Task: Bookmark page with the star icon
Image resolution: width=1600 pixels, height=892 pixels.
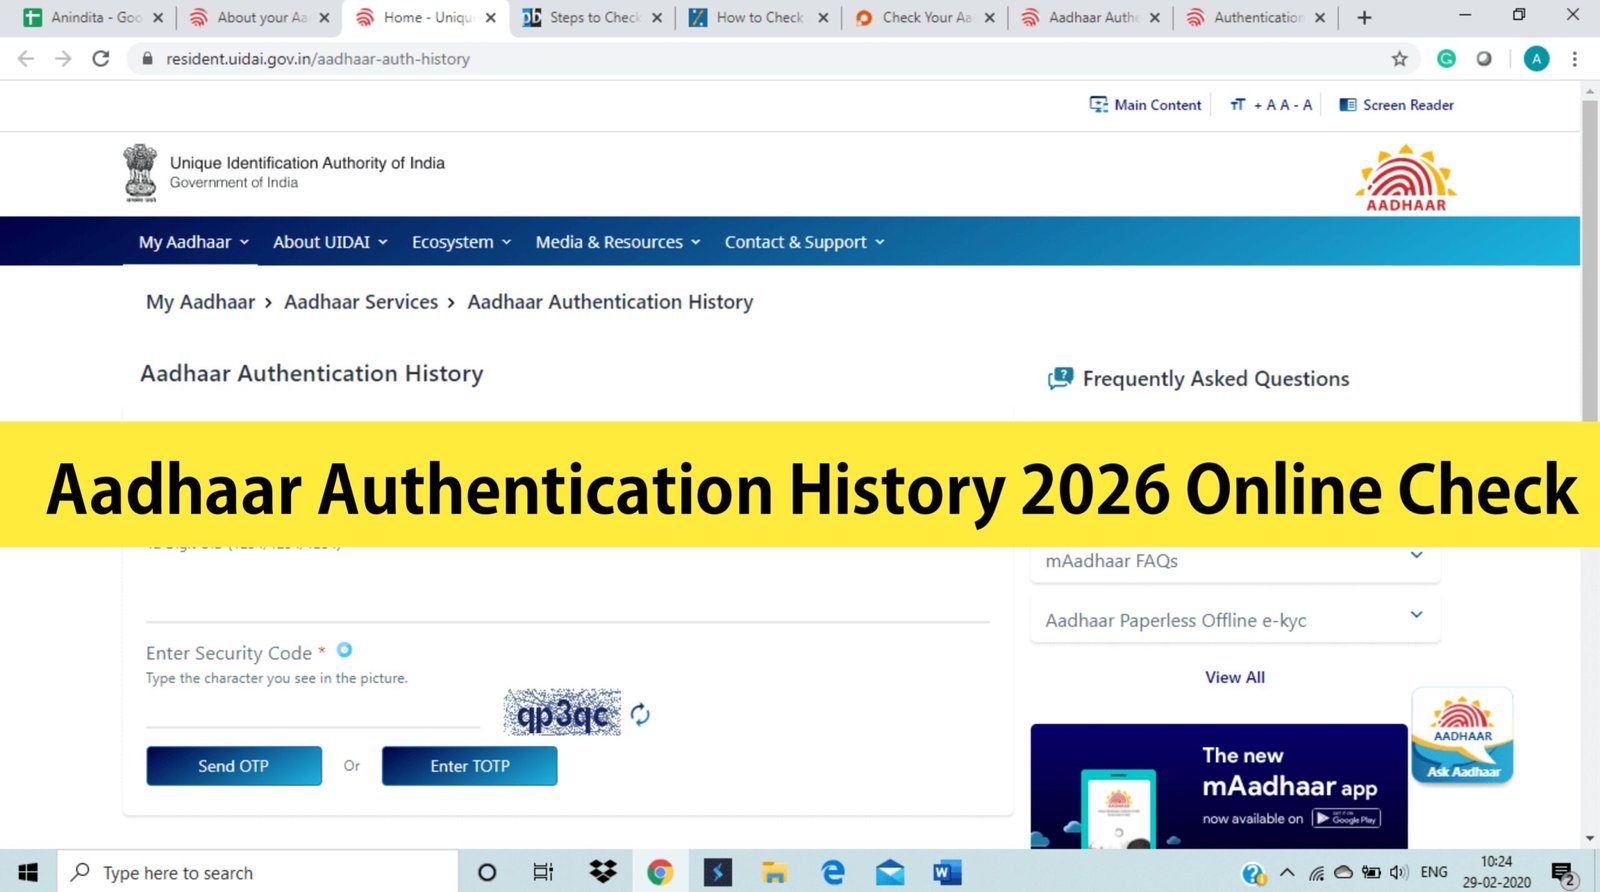Action: click(x=1399, y=59)
